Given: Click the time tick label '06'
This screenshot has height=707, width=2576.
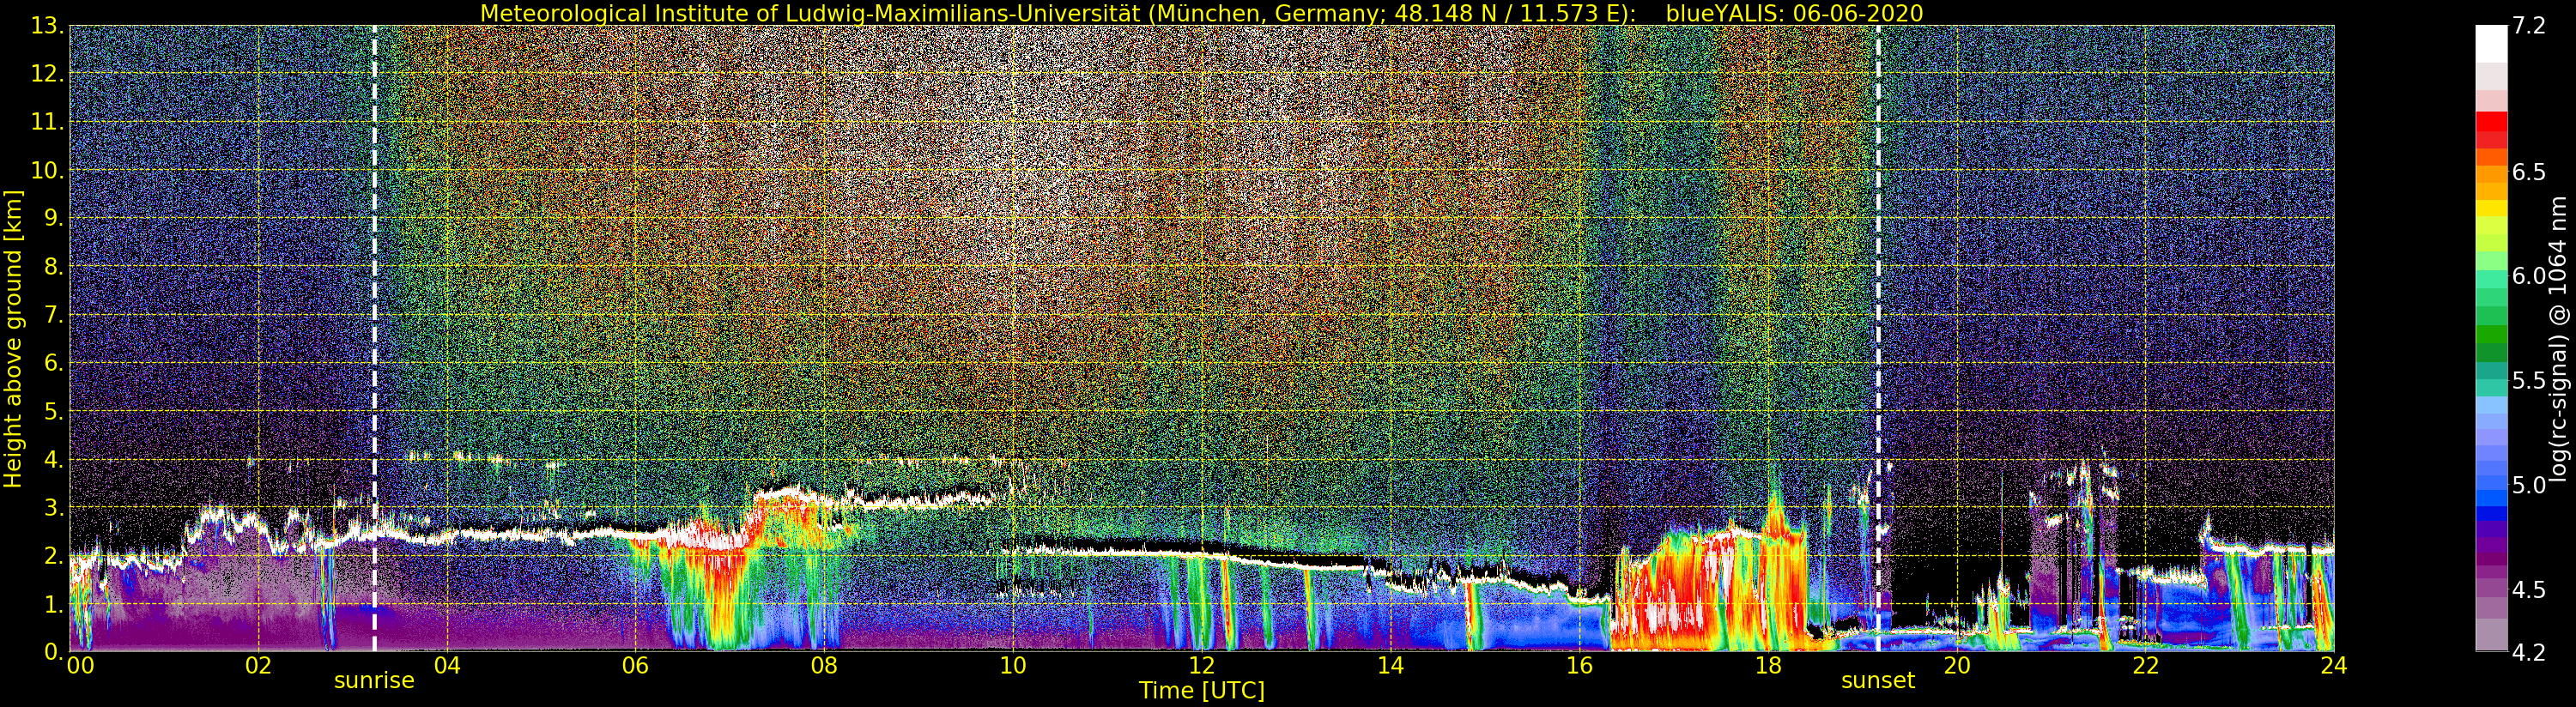Looking at the screenshot, I should click(x=635, y=666).
